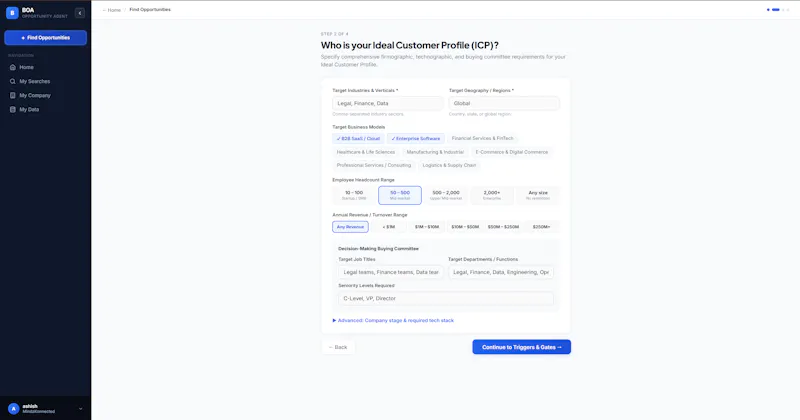800x420 pixels.
Task: Choose Any size headcount option
Action: coord(538,195)
